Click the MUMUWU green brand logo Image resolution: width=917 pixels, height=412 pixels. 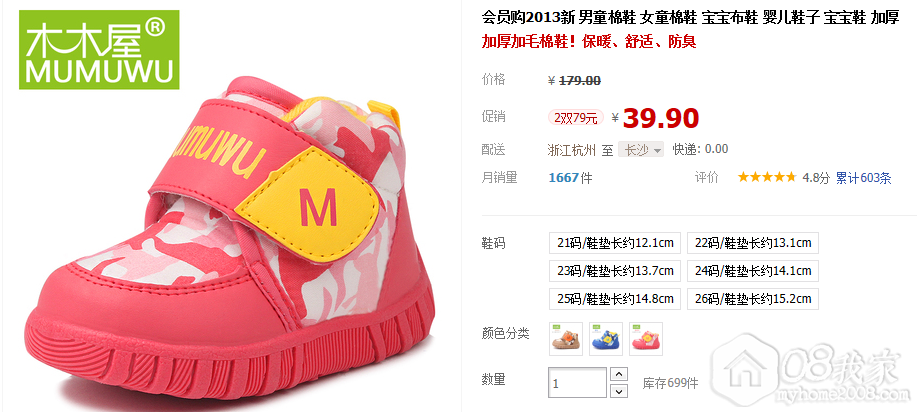pos(99,50)
